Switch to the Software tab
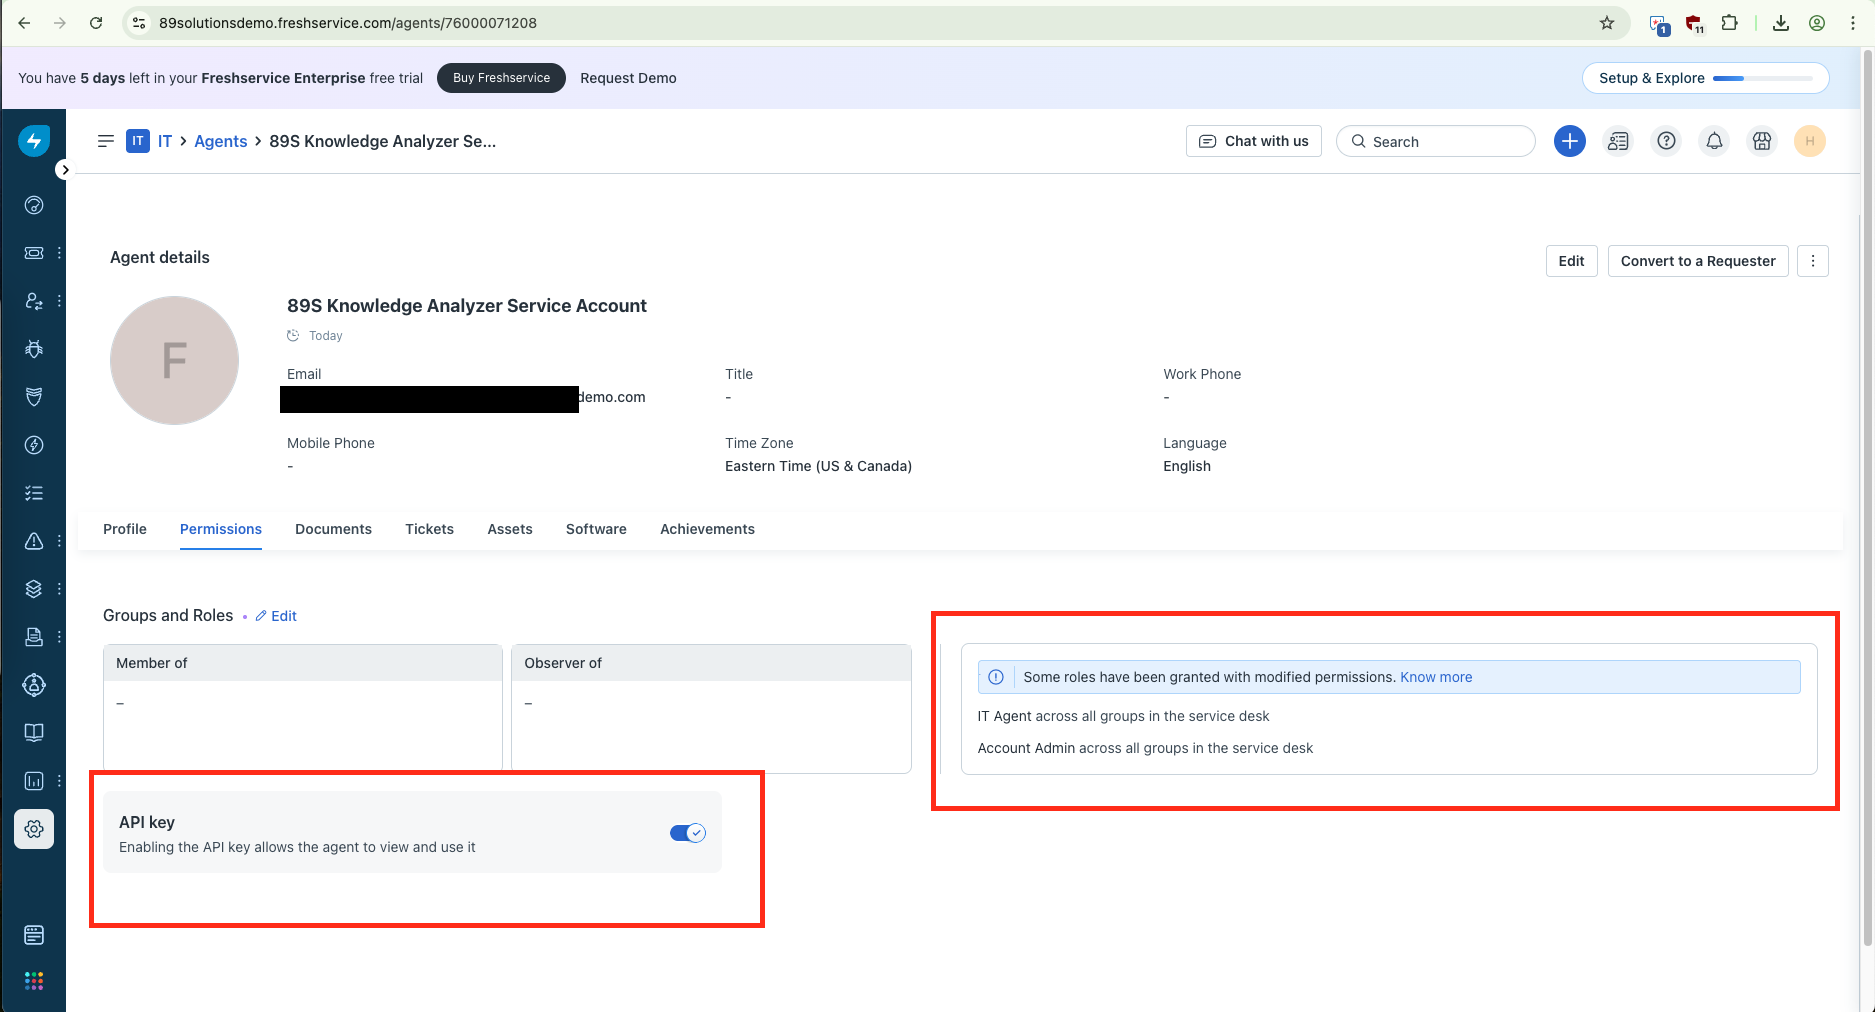This screenshot has height=1012, width=1875. (x=596, y=529)
